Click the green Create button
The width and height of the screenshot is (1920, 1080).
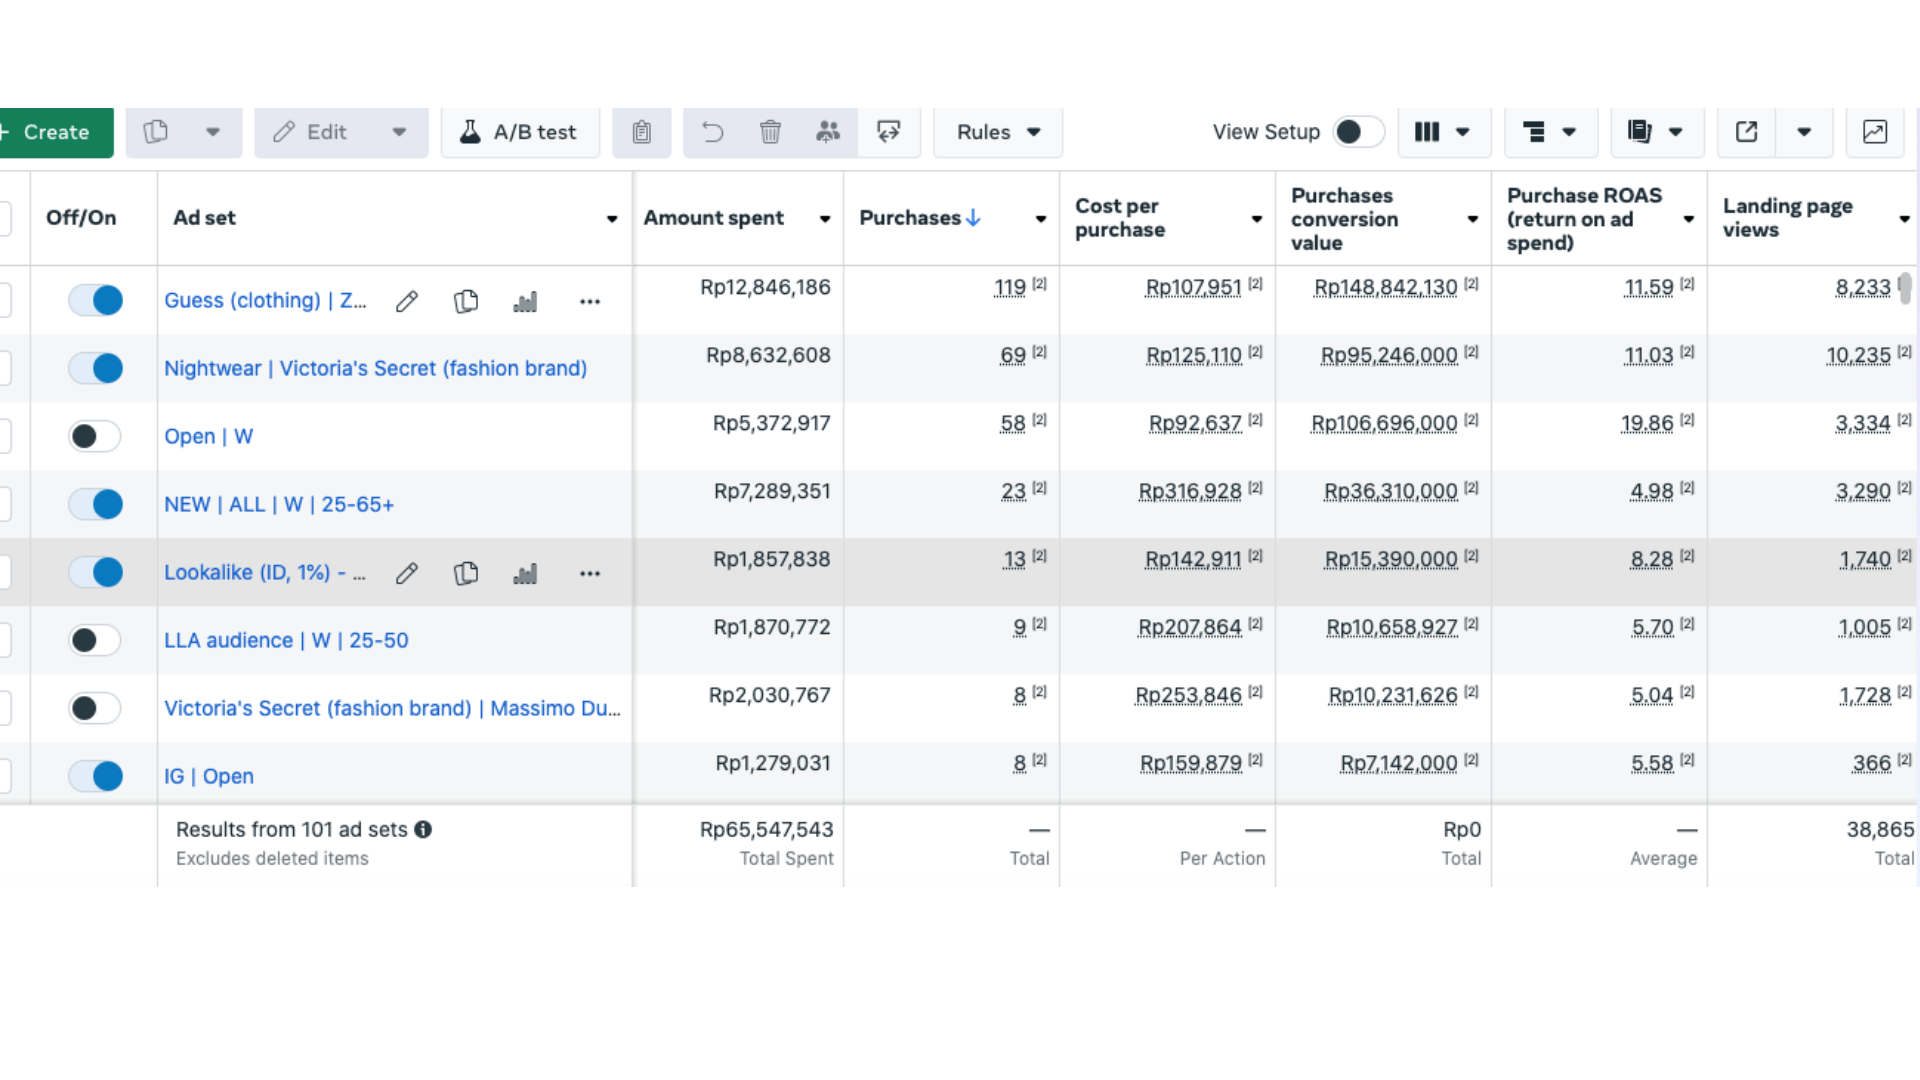(x=56, y=132)
